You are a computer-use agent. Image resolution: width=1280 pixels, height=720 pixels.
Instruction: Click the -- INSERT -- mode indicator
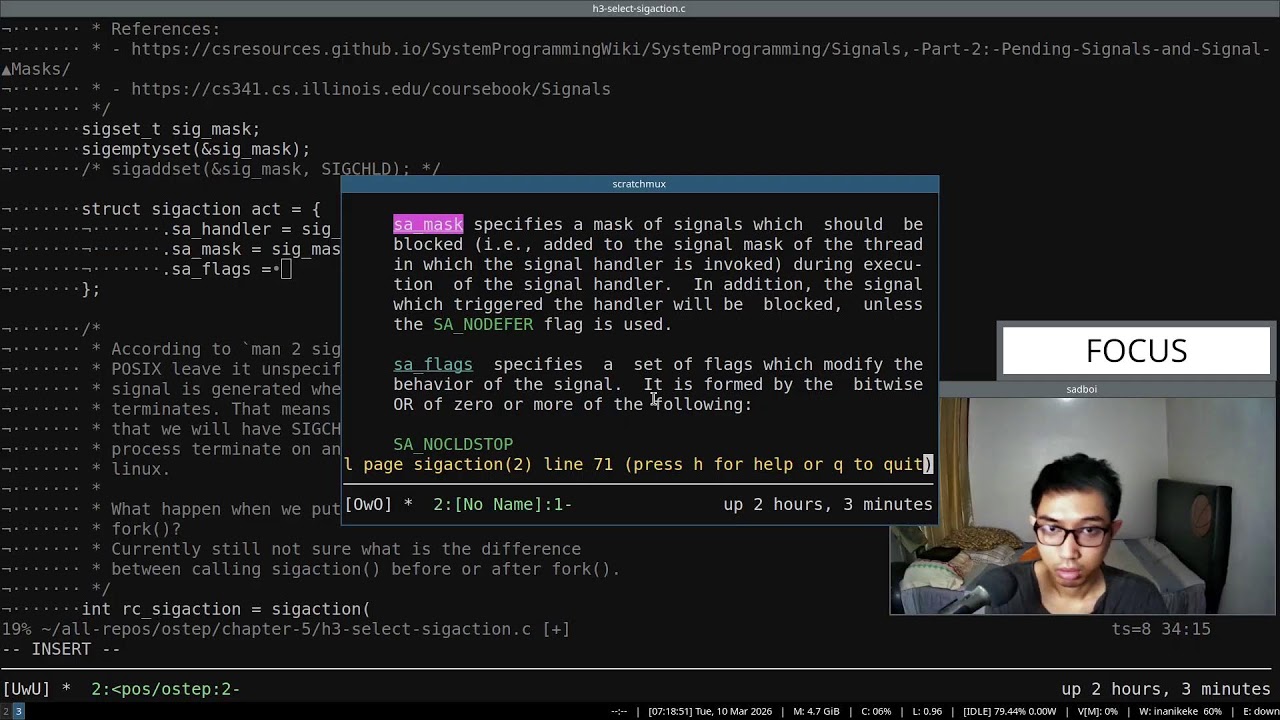[61, 649]
